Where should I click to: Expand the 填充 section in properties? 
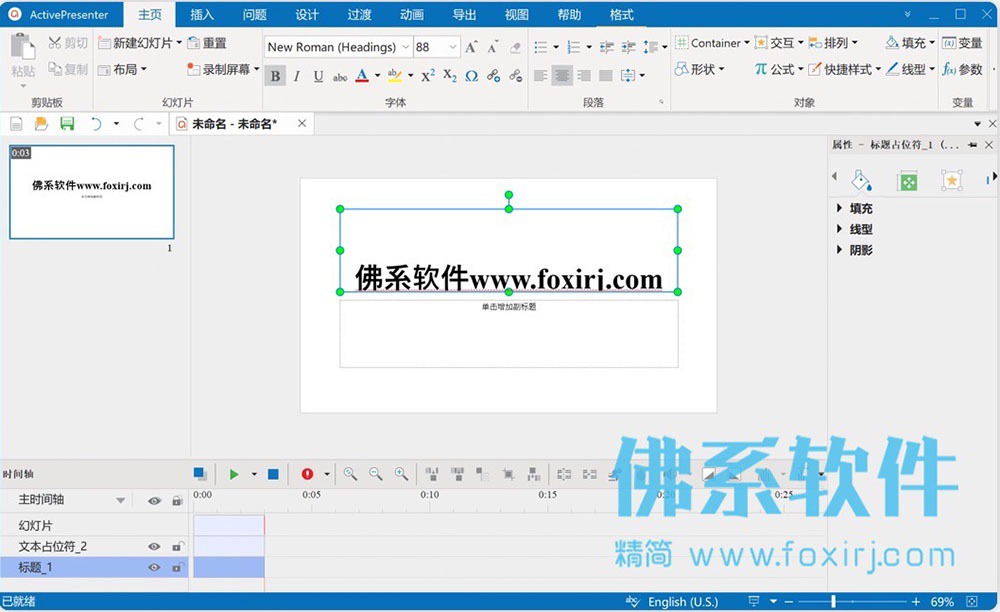click(854, 208)
